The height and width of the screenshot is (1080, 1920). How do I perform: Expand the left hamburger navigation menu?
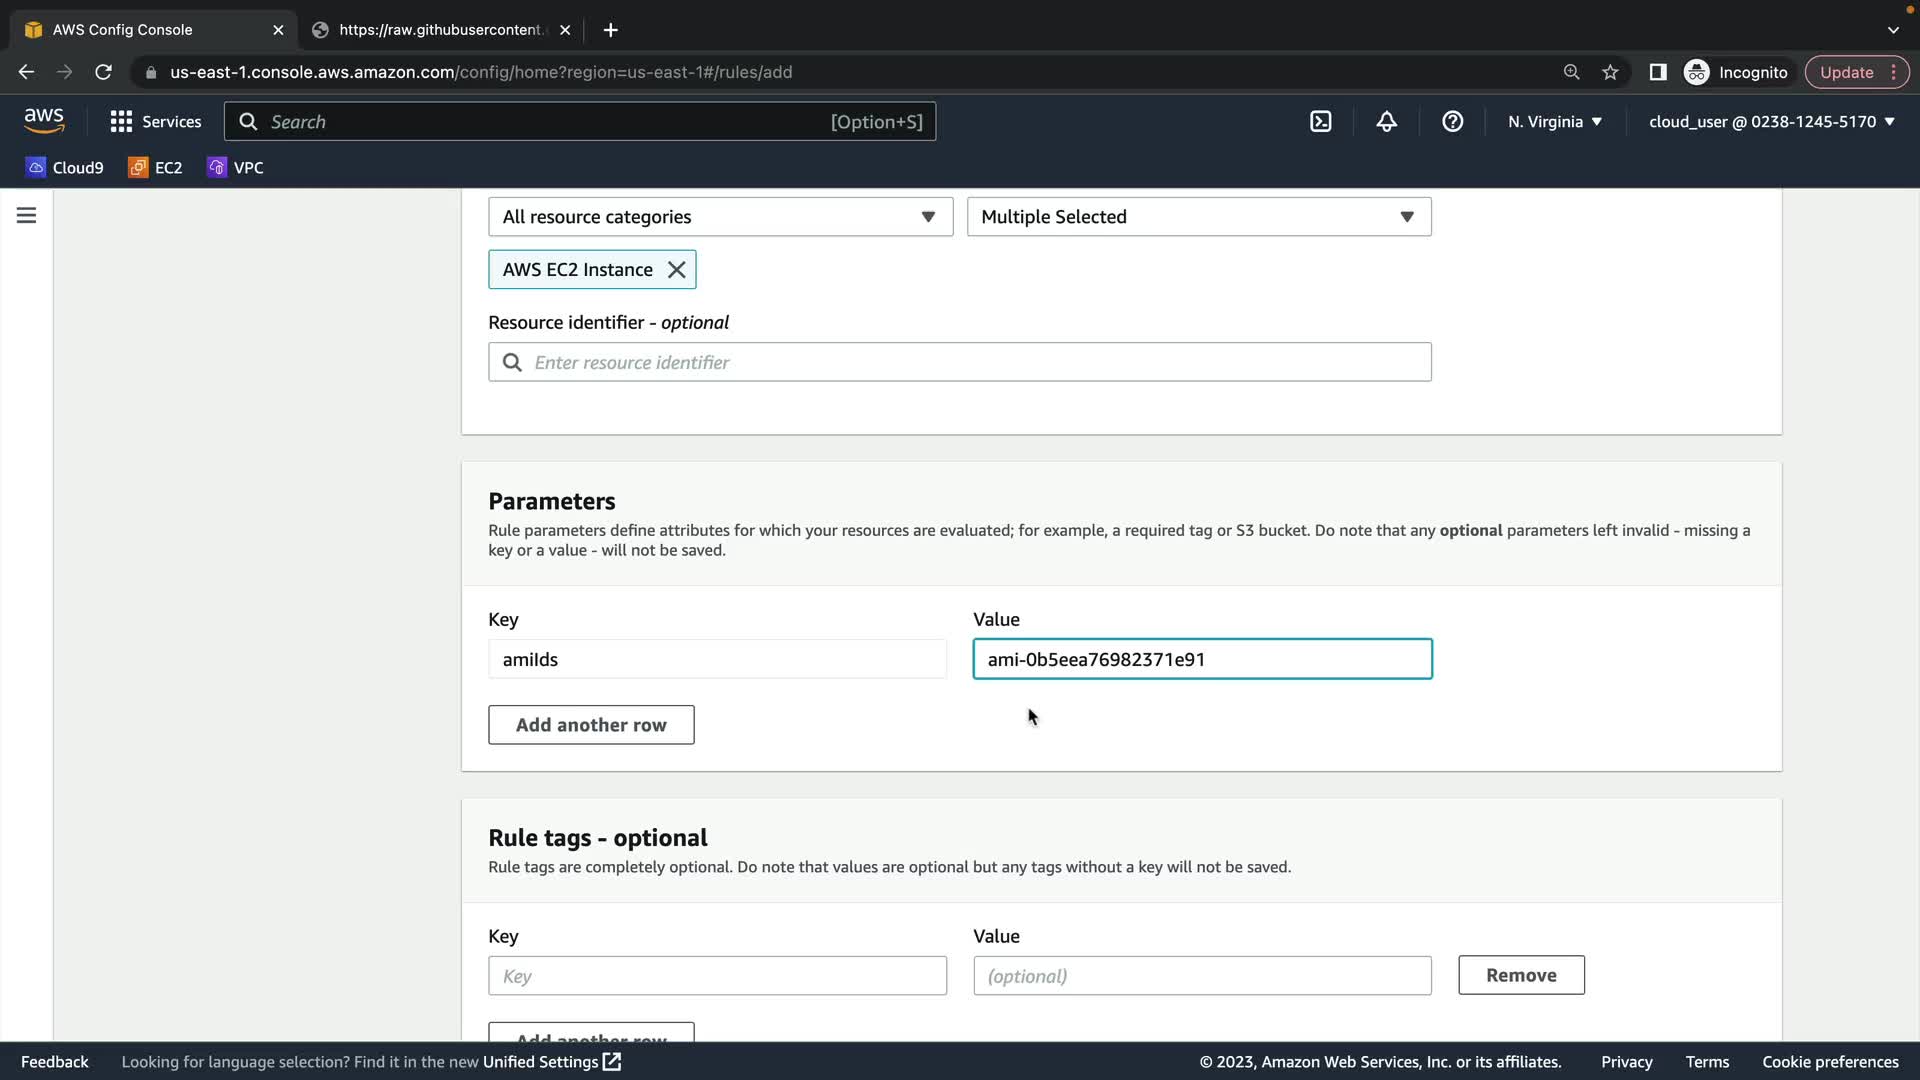coord(27,216)
